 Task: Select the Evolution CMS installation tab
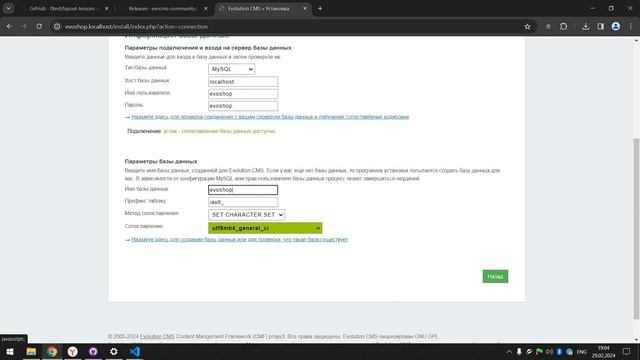click(258, 8)
